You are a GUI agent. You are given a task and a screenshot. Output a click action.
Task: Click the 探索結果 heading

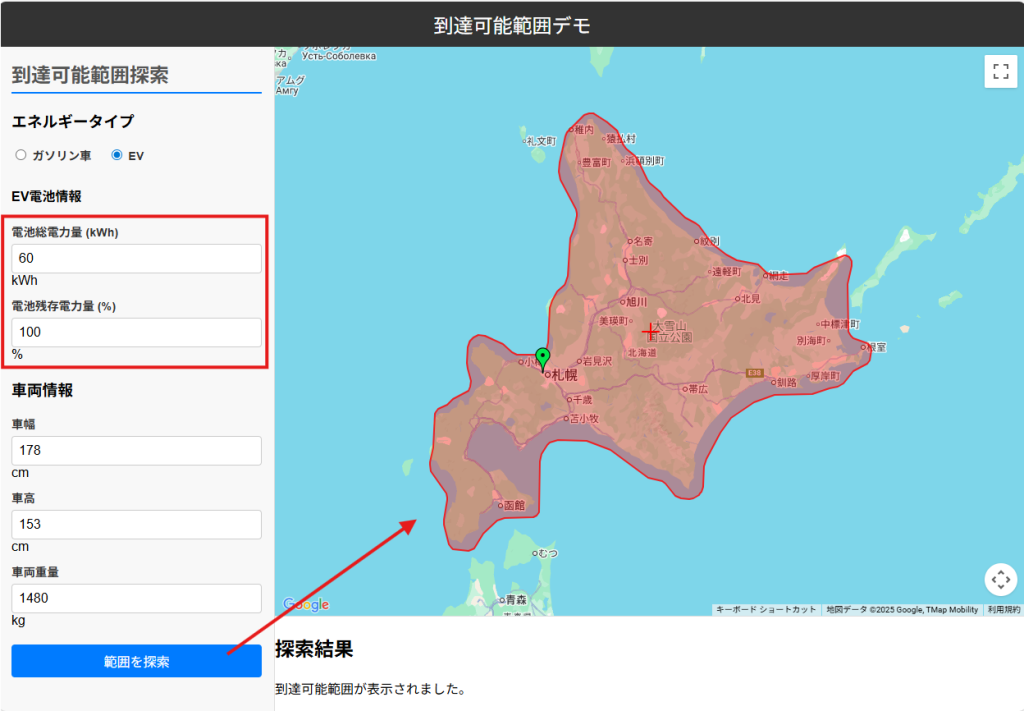pyautogui.click(x=314, y=649)
